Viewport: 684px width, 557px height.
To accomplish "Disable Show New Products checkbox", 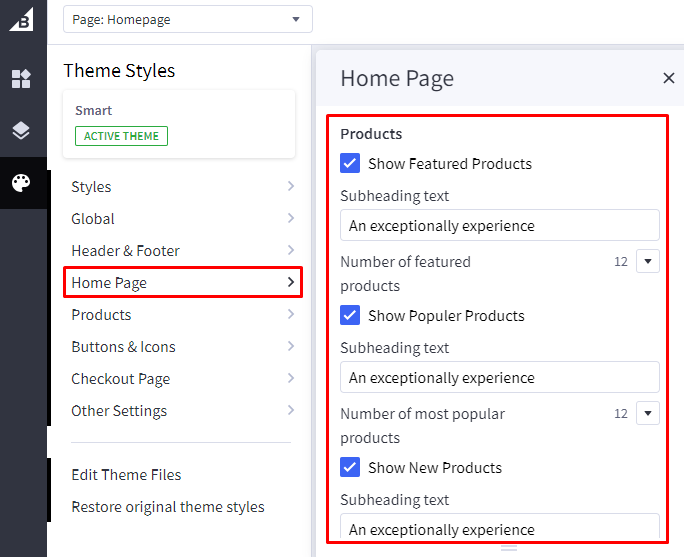I will click(x=350, y=468).
